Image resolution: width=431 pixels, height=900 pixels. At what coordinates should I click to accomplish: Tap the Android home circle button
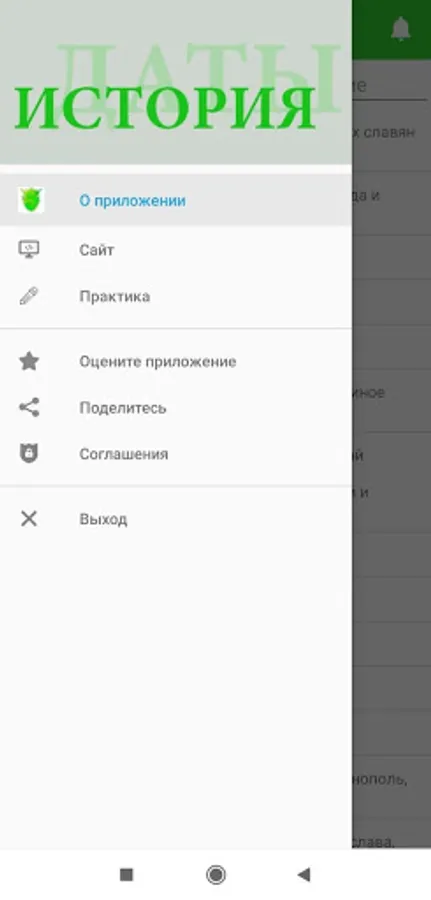(216, 875)
